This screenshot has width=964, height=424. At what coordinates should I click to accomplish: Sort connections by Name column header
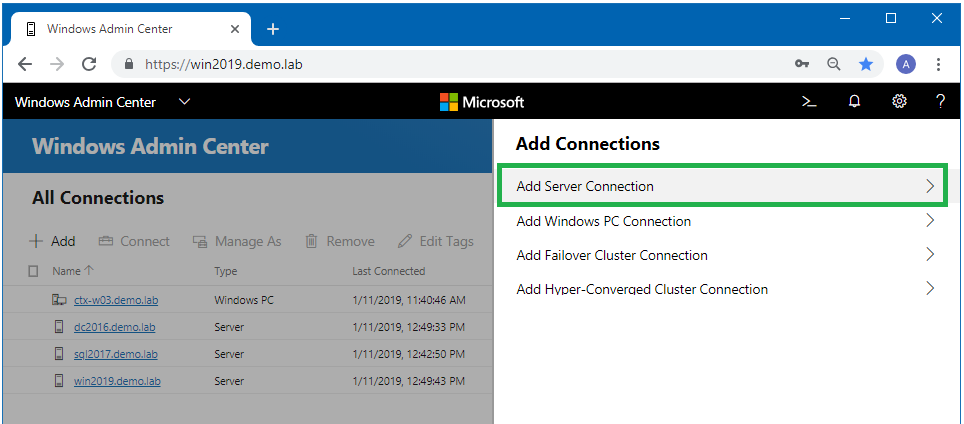(66, 271)
